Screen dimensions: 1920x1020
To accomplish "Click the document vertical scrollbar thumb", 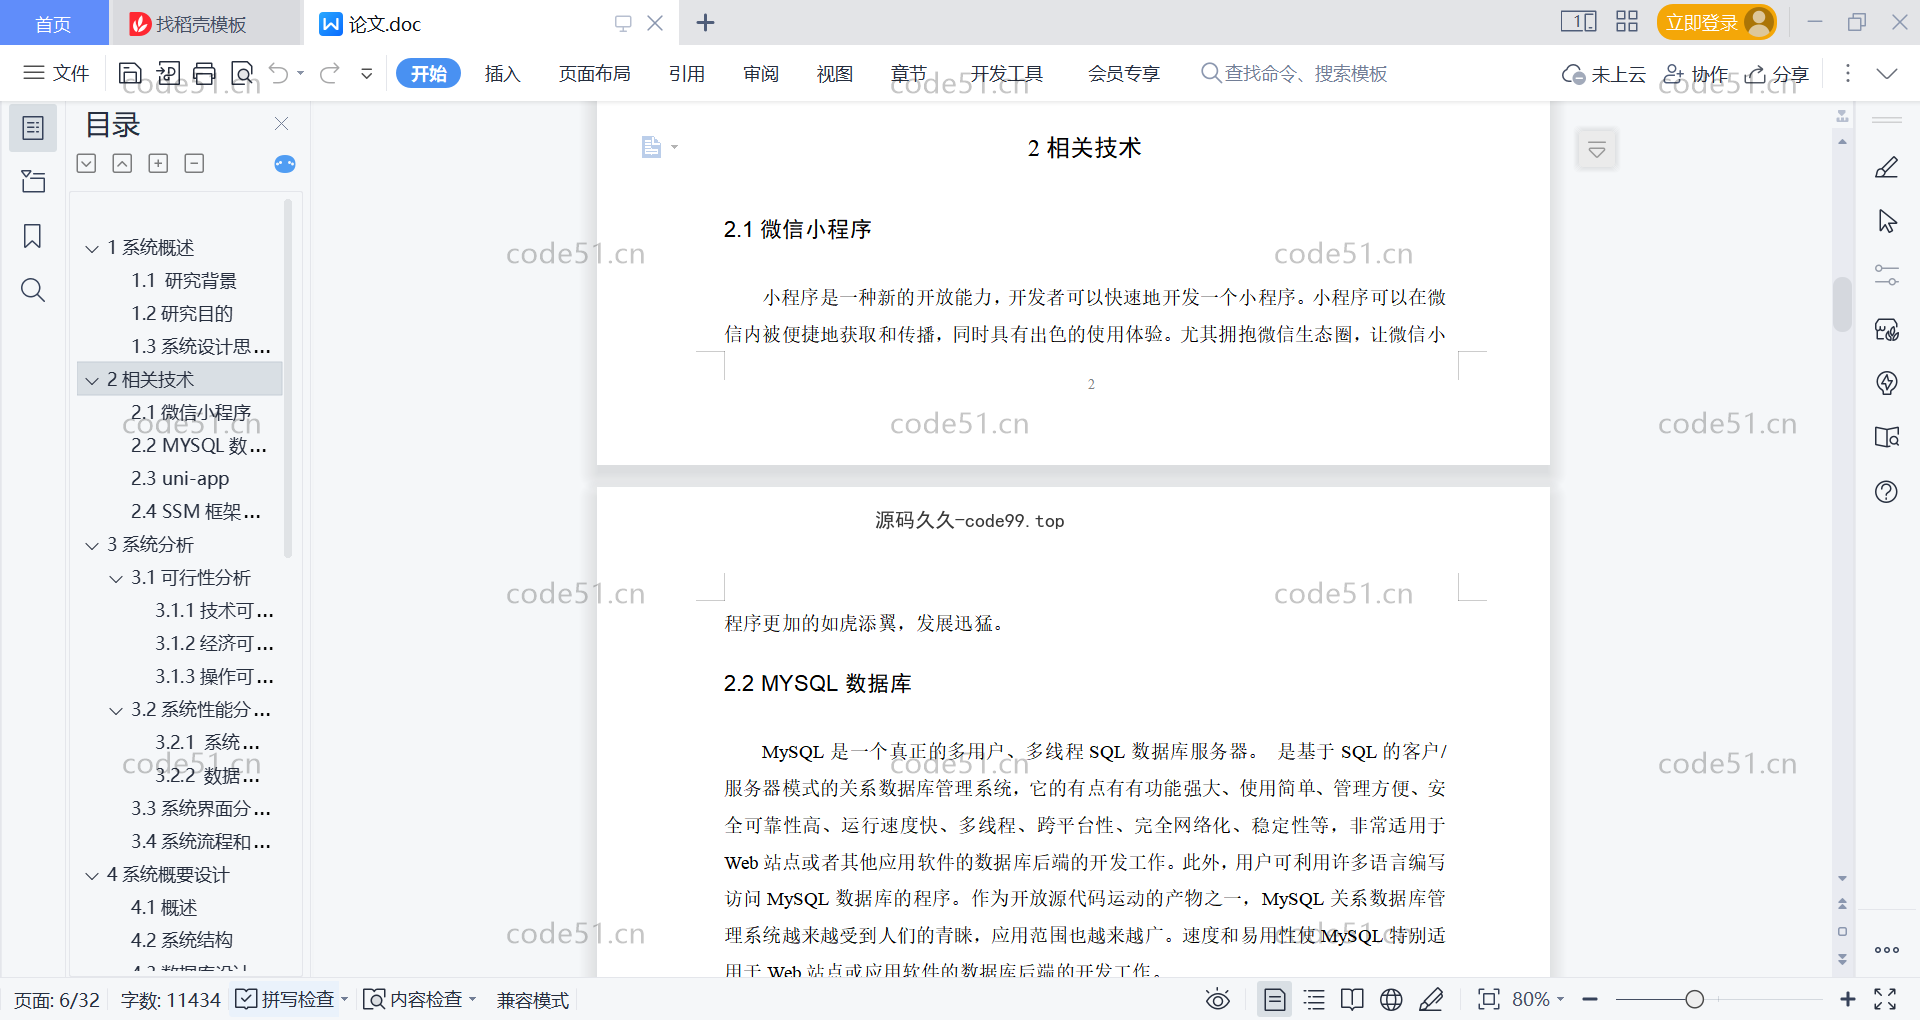I will pos(1842,303).
